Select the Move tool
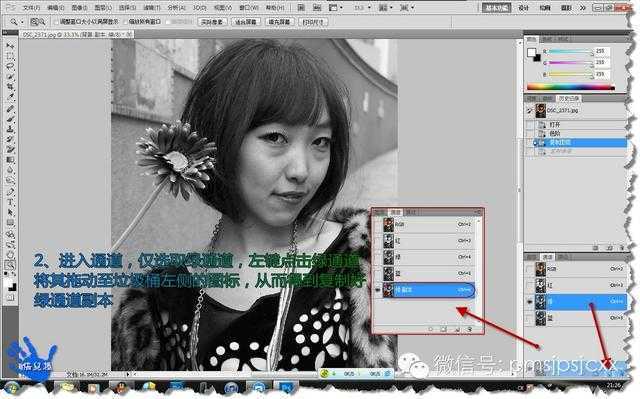 (x=10, y=46)
